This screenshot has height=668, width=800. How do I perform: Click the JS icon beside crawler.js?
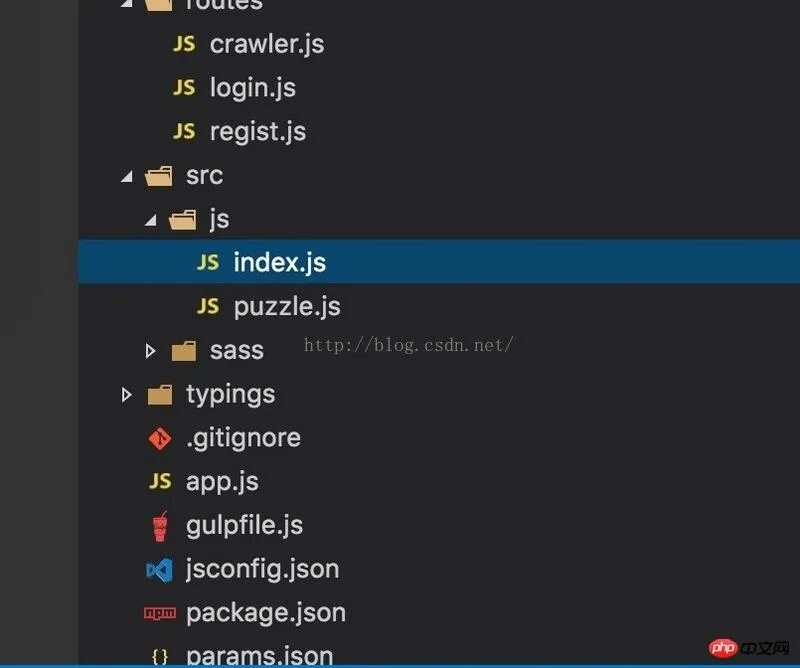pyautogui.click(x=184, y=44)
